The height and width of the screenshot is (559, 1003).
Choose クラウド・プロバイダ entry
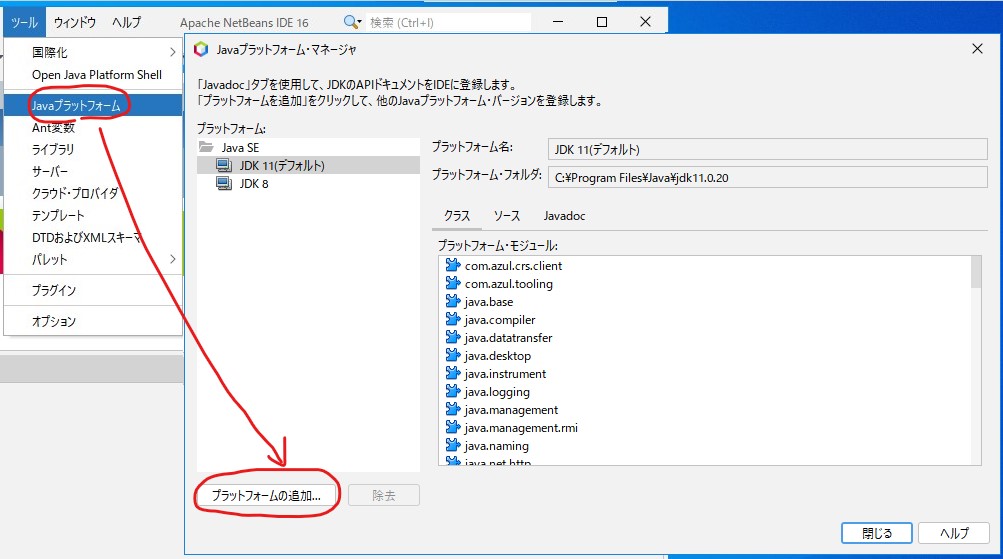(93, 193)
